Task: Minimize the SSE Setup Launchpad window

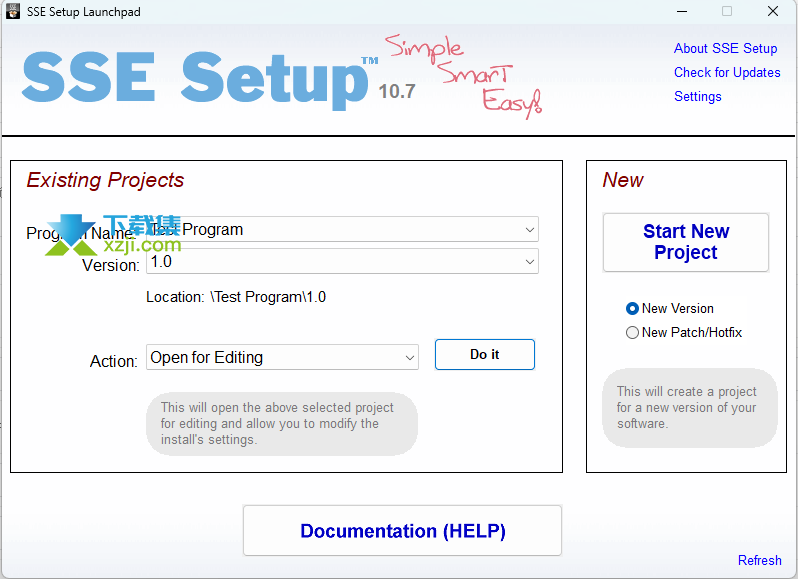Action: pyautogui.click(x=681, y=11)
